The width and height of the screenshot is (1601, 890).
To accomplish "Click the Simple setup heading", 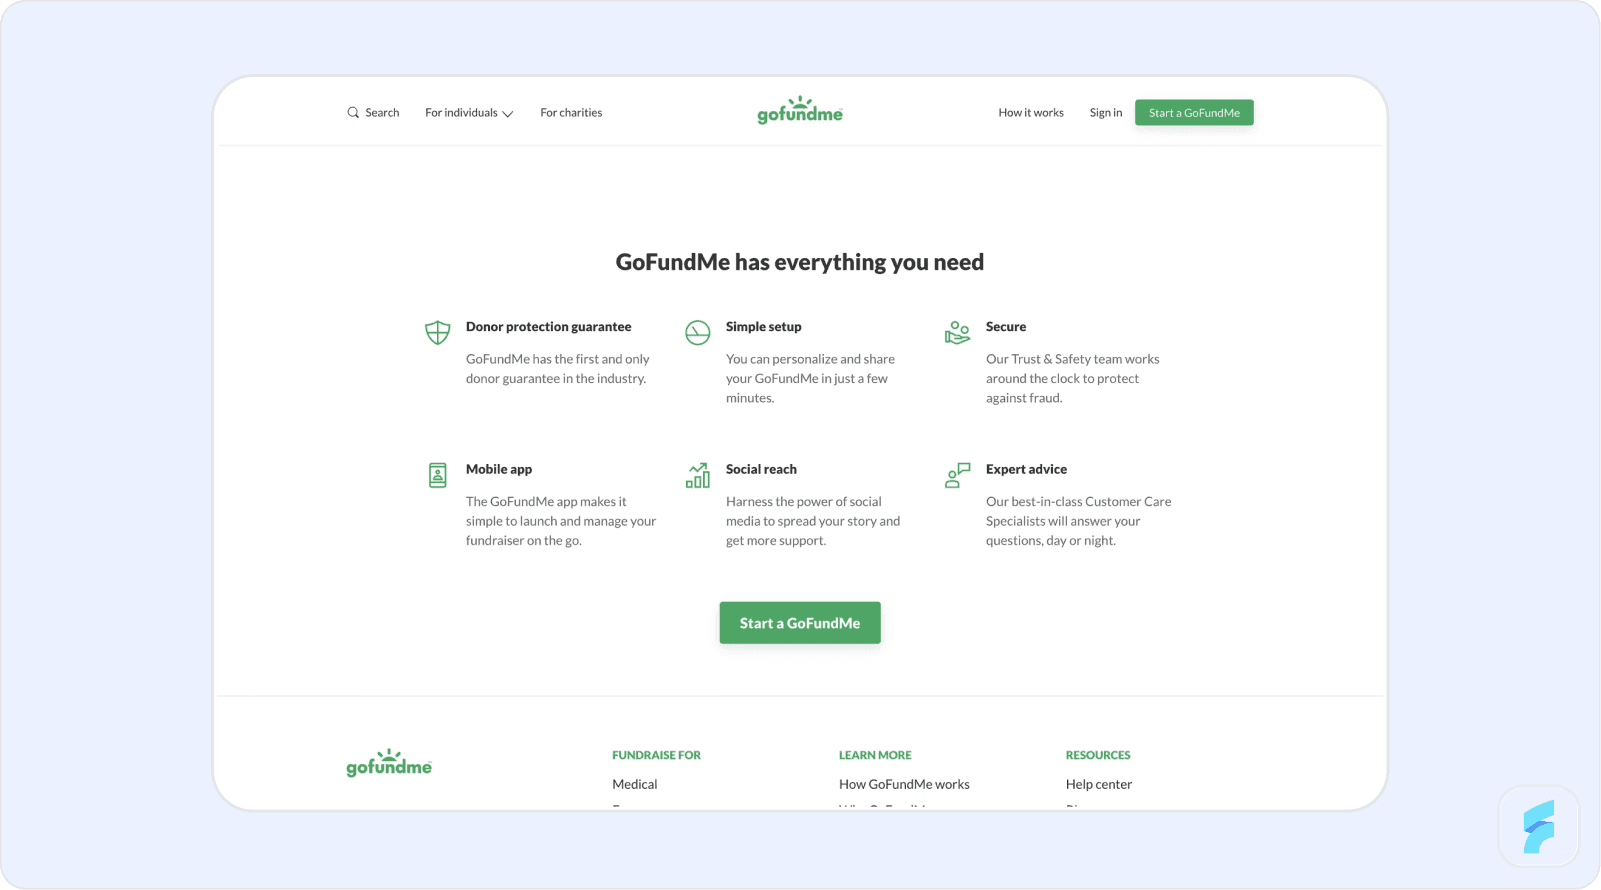I will pos(763,327).
